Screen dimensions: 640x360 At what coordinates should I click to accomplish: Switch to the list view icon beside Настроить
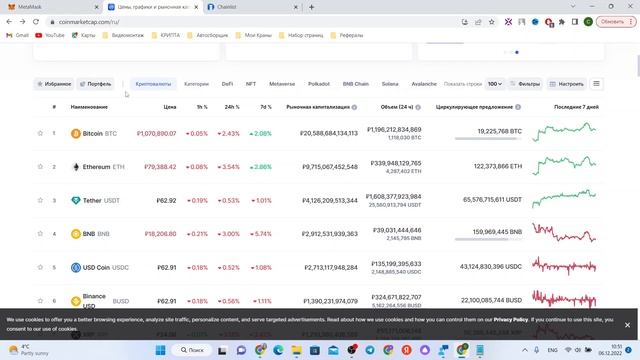click(596, 84)
